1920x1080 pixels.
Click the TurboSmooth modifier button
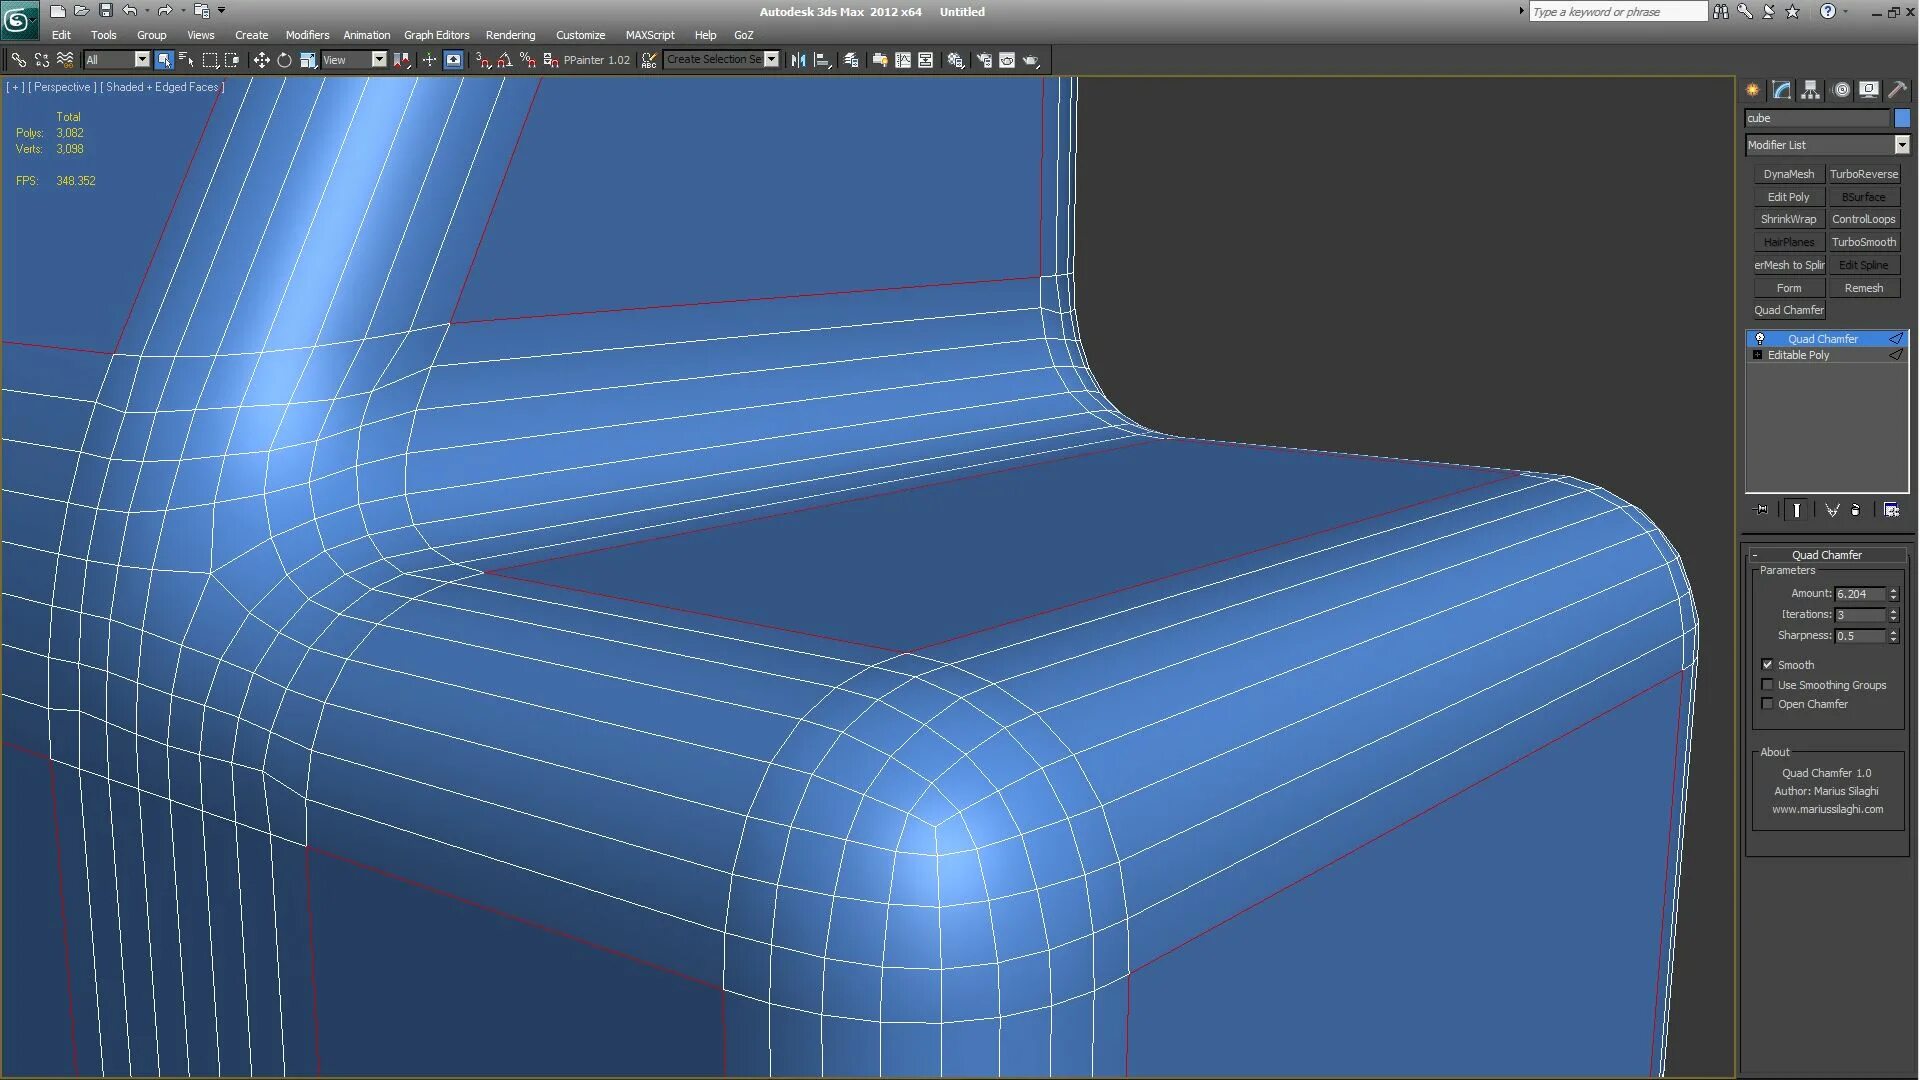tap(1863, 242)
